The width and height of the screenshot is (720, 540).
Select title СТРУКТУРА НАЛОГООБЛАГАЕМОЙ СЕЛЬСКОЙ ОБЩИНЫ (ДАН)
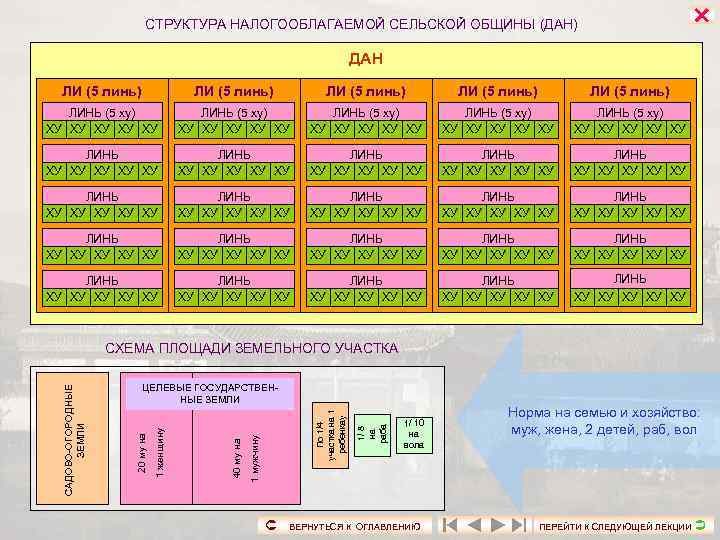361,24
